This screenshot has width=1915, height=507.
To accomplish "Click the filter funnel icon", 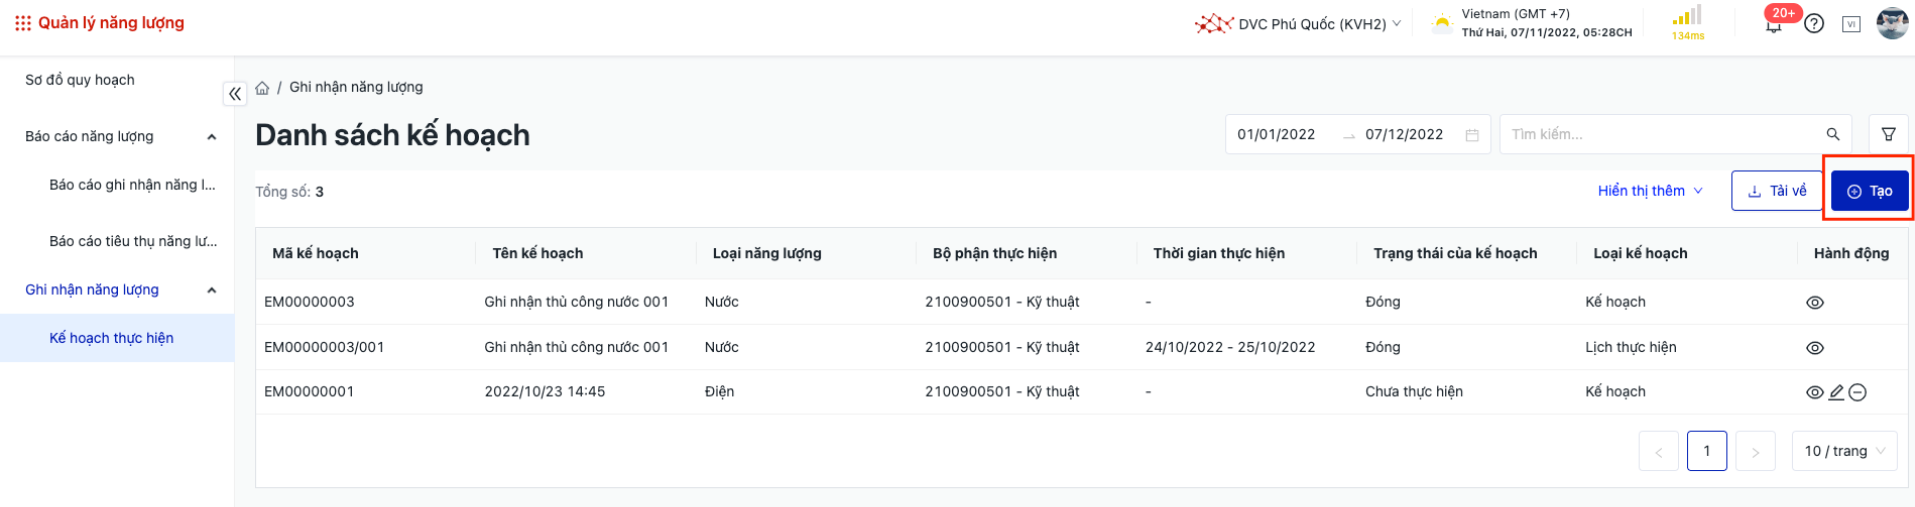I will pos(1888,134).
